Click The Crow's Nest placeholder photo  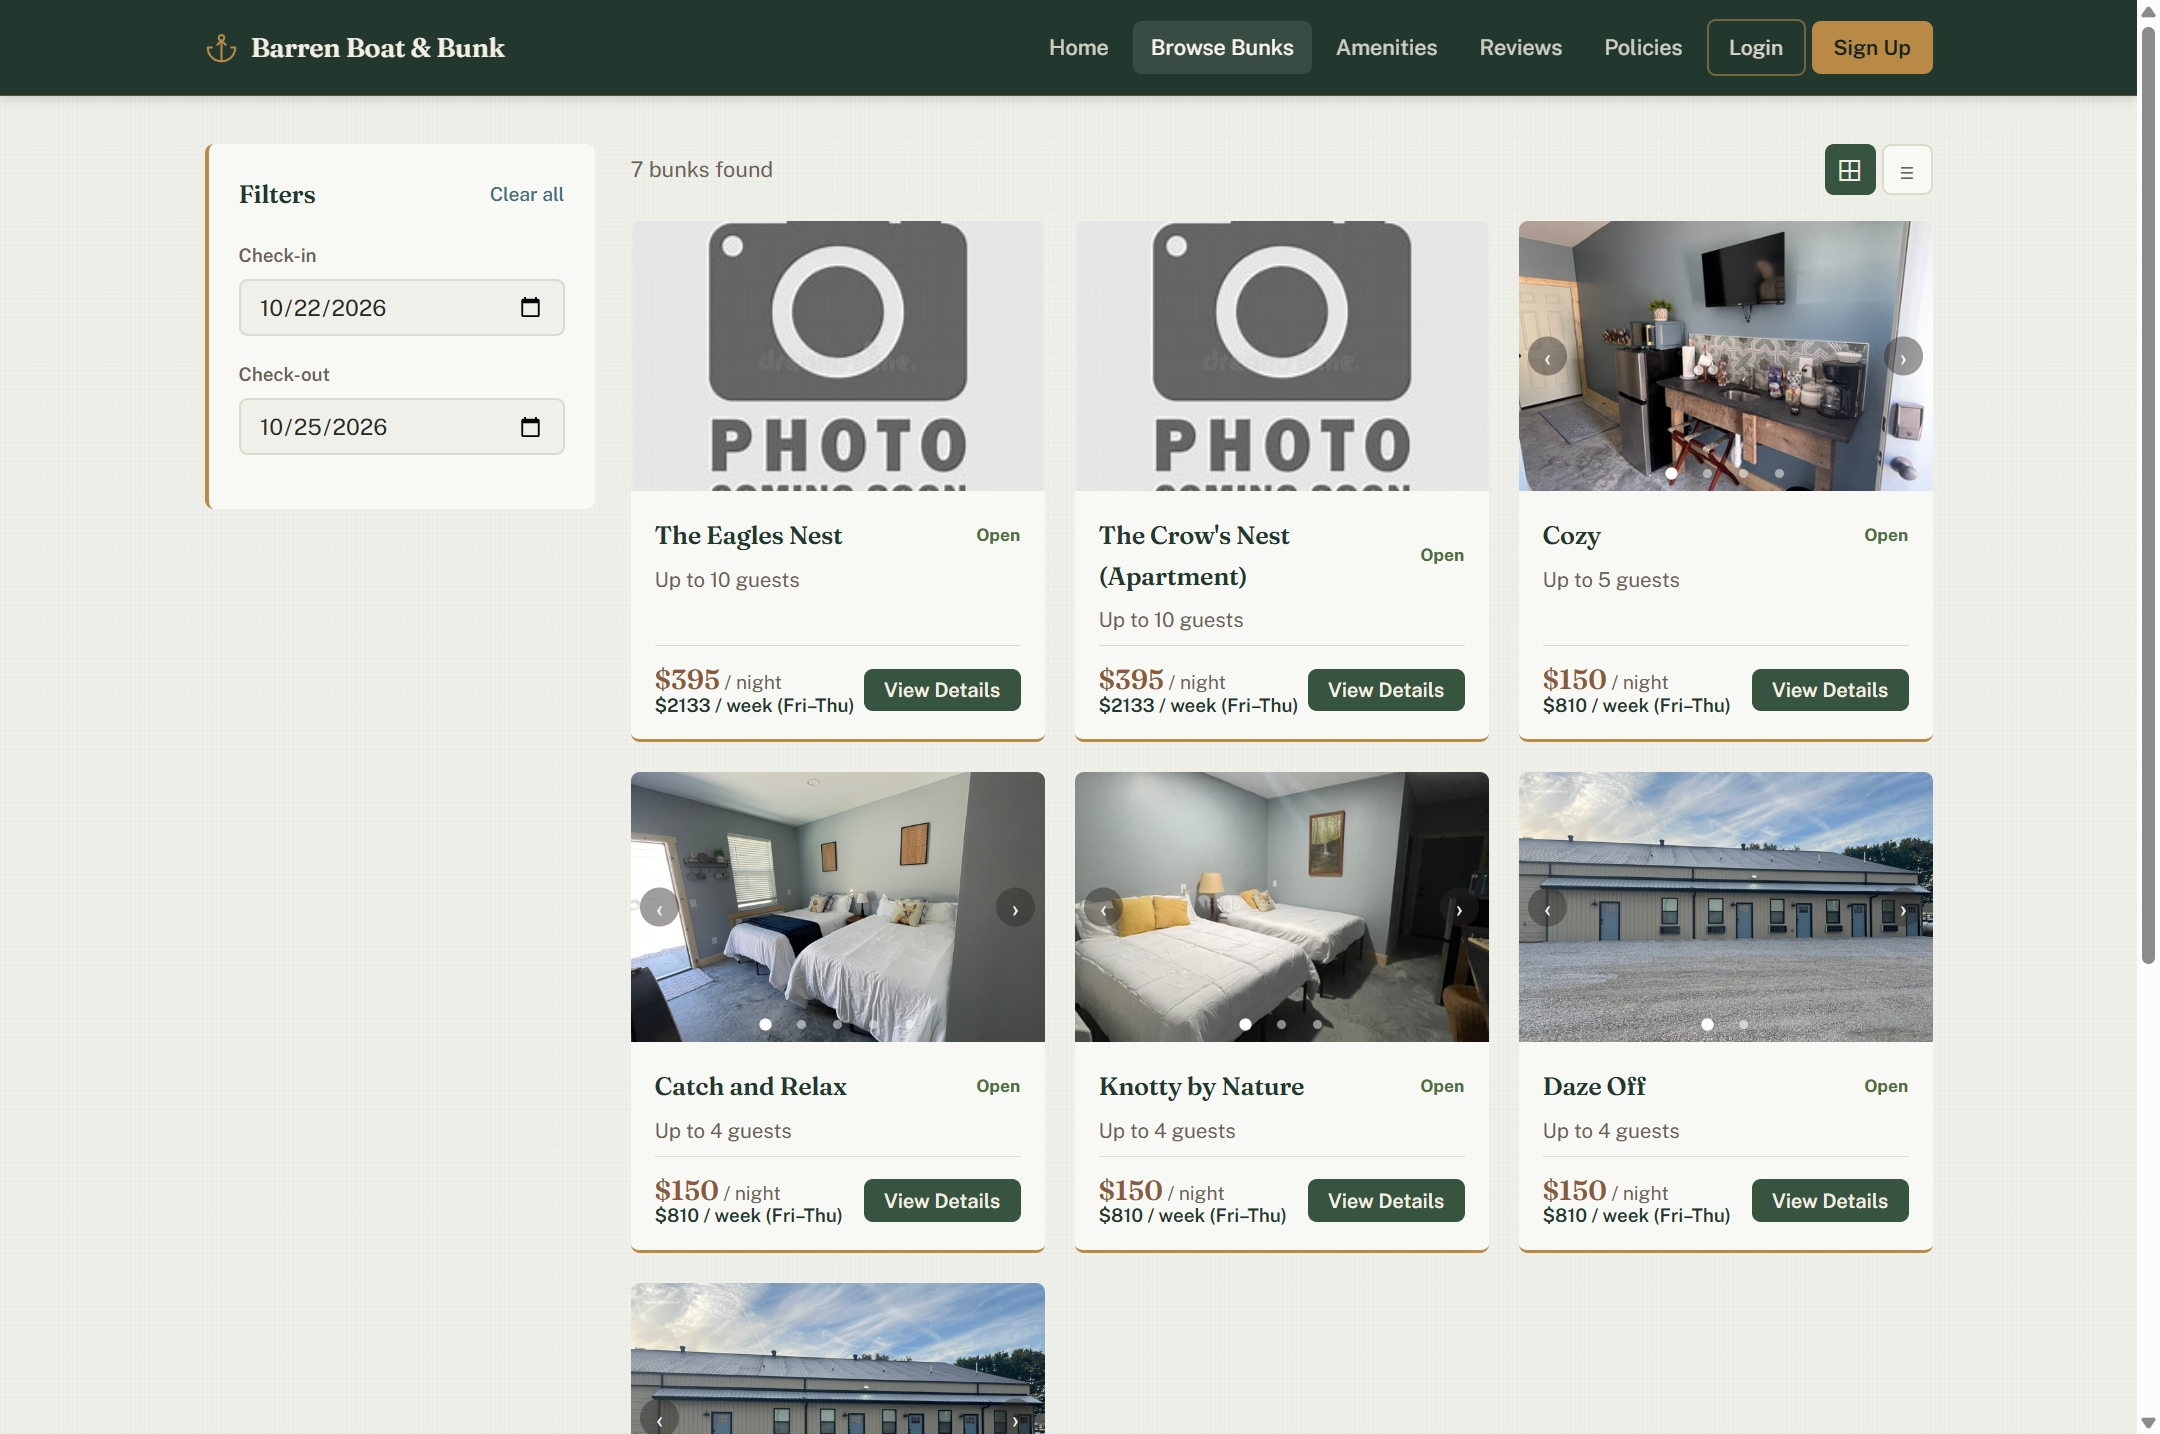tap(1281, 356)
